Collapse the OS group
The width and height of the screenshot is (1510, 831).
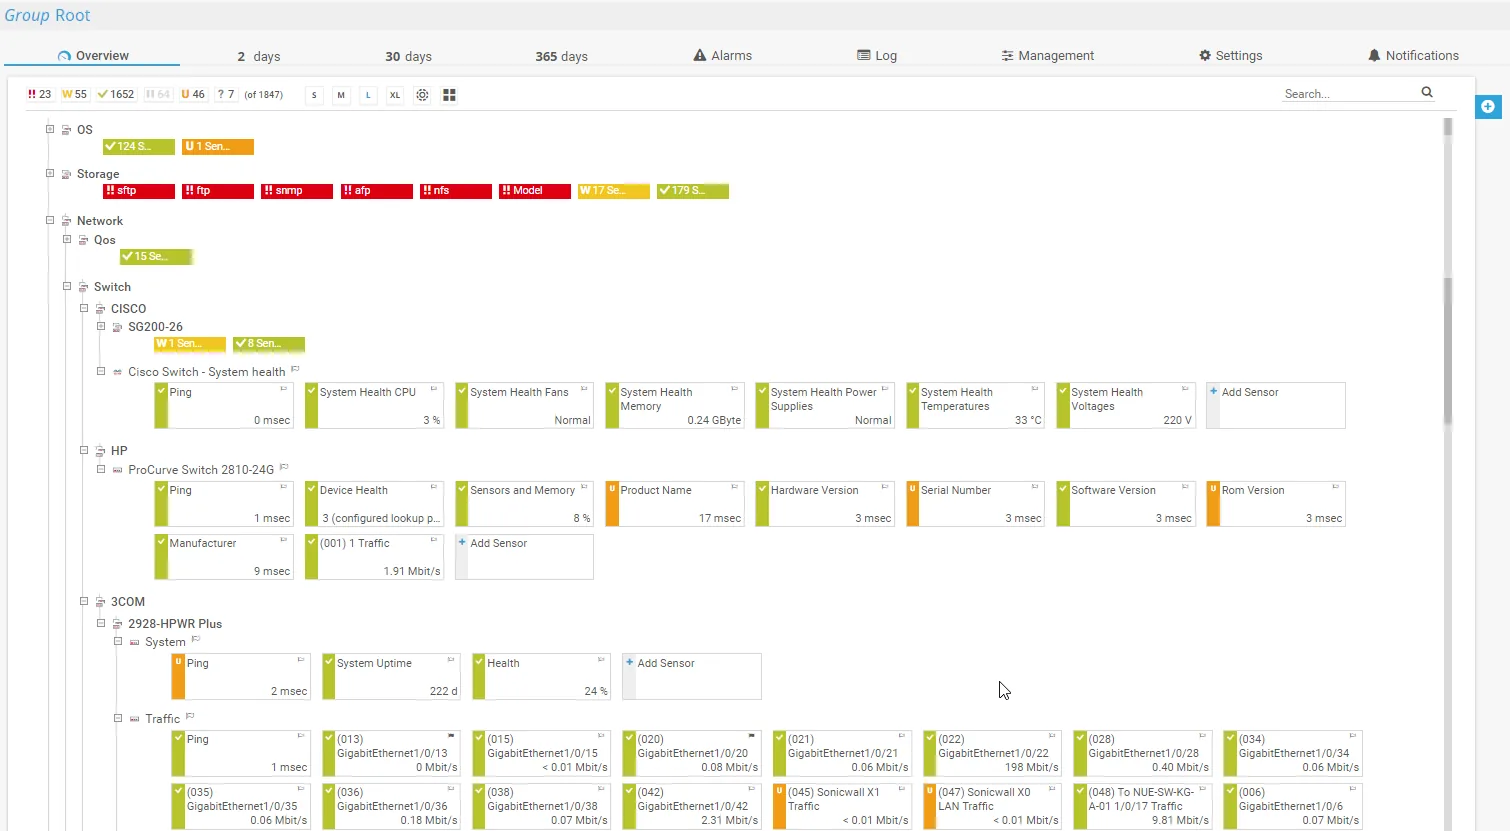click(x=49, y=129)
